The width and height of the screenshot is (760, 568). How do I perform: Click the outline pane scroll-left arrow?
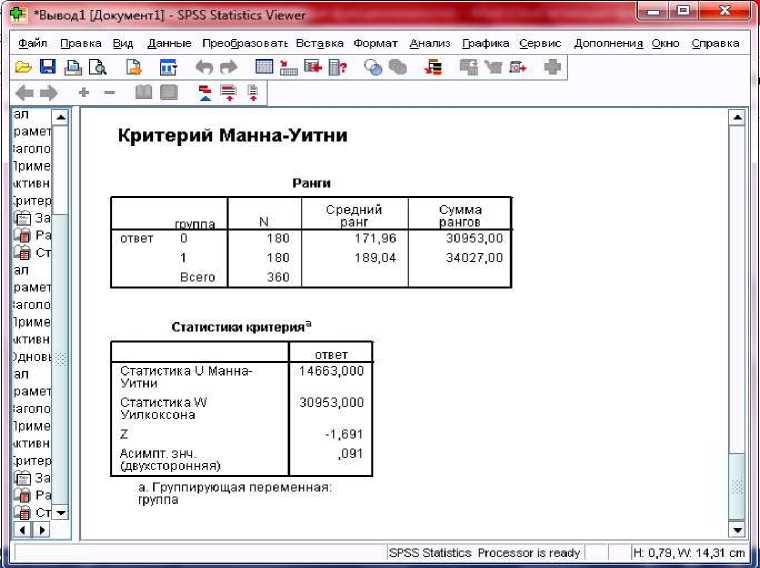pos(22,530)
